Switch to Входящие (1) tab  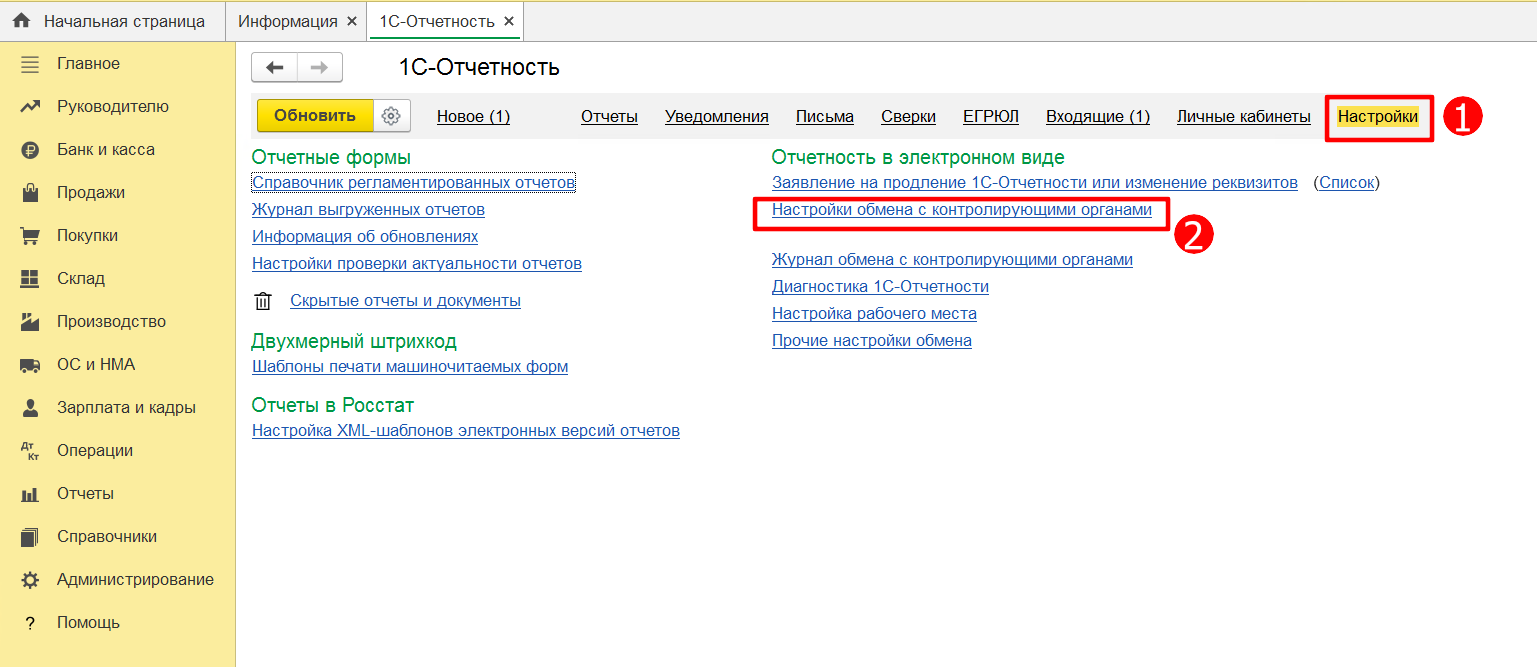pos(1098,117)
